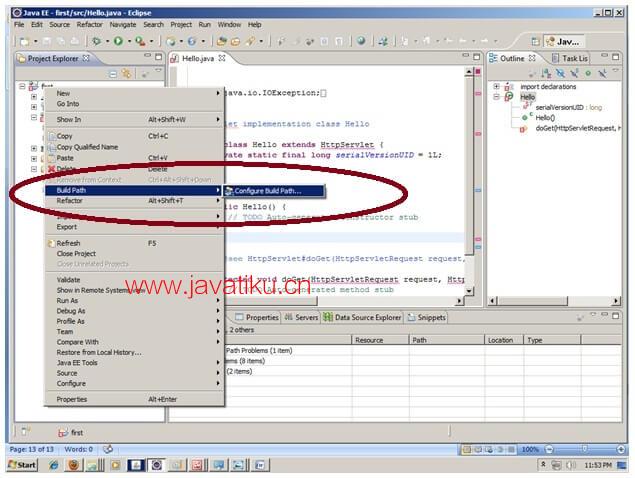Collapse the Hello class in Outline
Screen dimensions: 635x478
click(496, 97)
